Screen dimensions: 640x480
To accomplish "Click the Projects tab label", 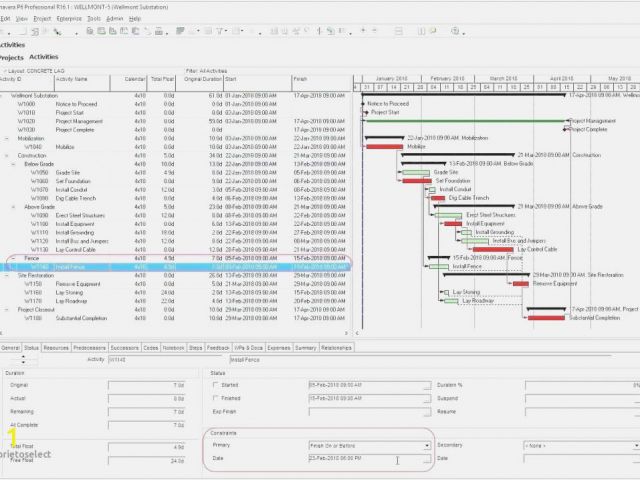I will (x=11, y=57).
